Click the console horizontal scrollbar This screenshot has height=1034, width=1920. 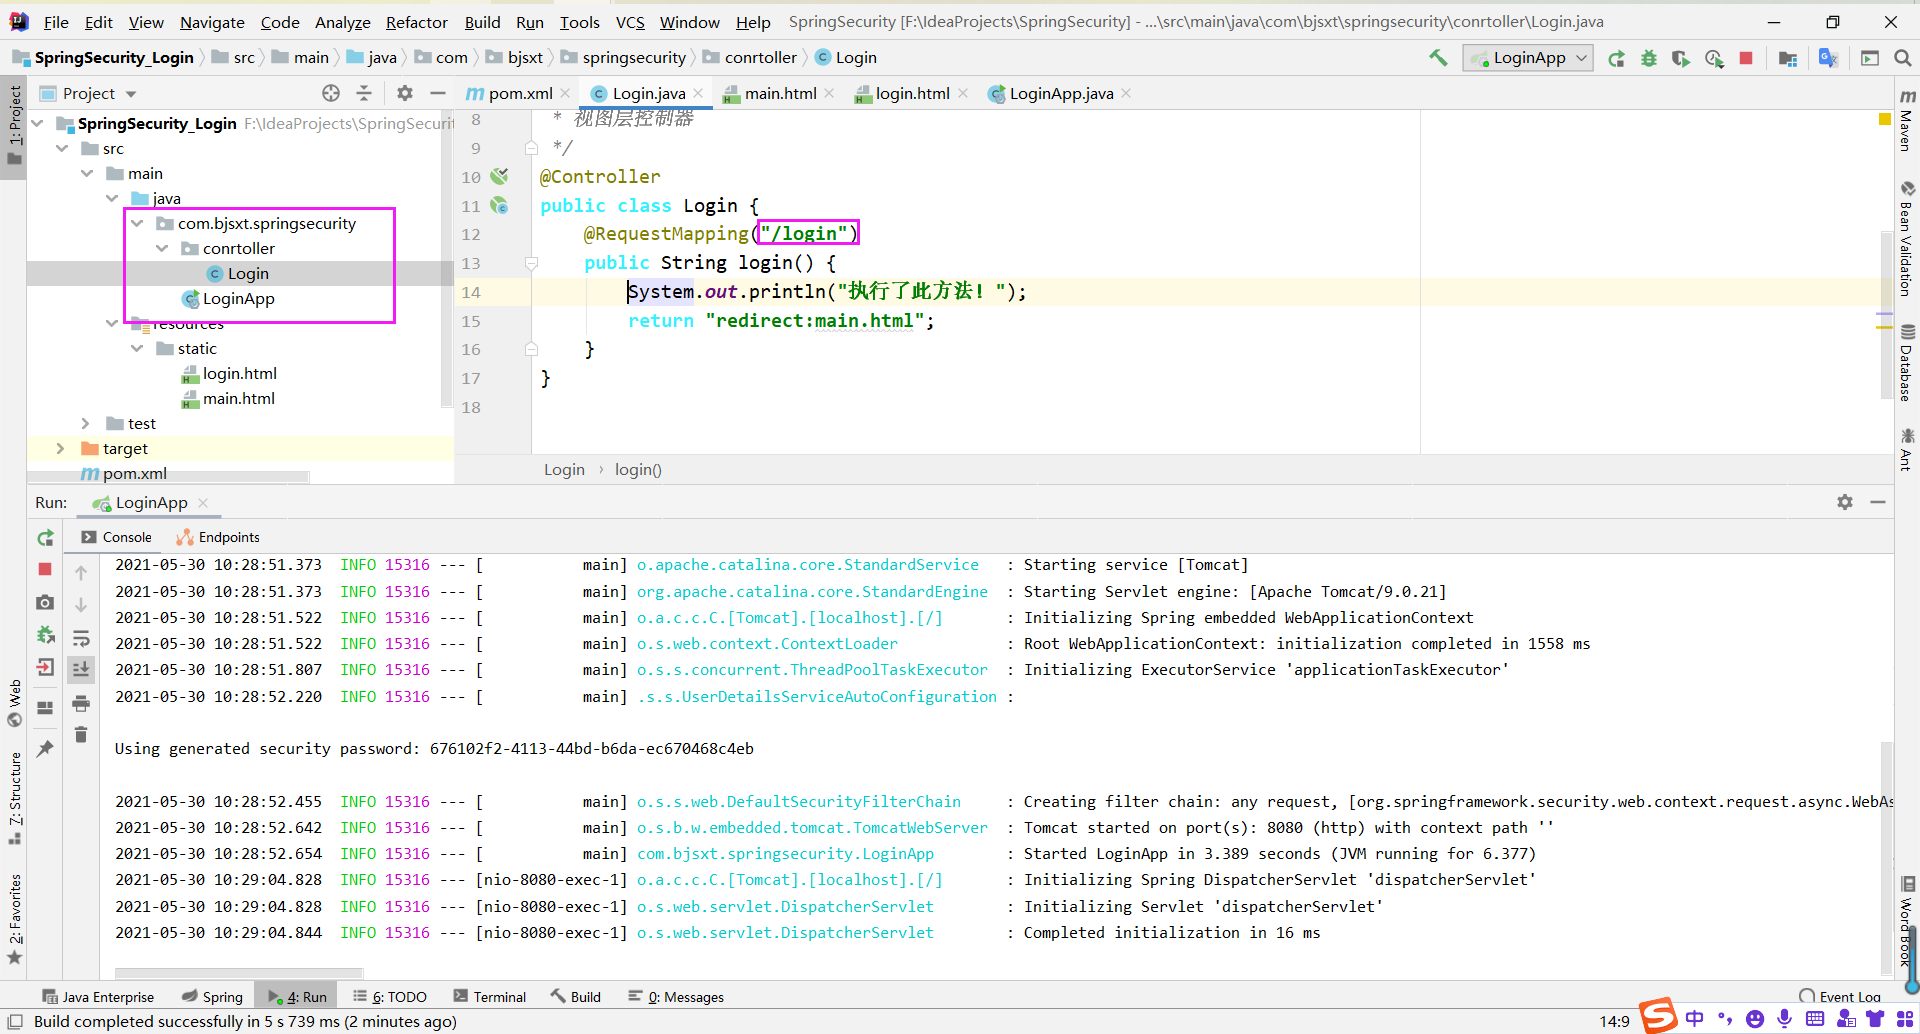coord(238,972)
